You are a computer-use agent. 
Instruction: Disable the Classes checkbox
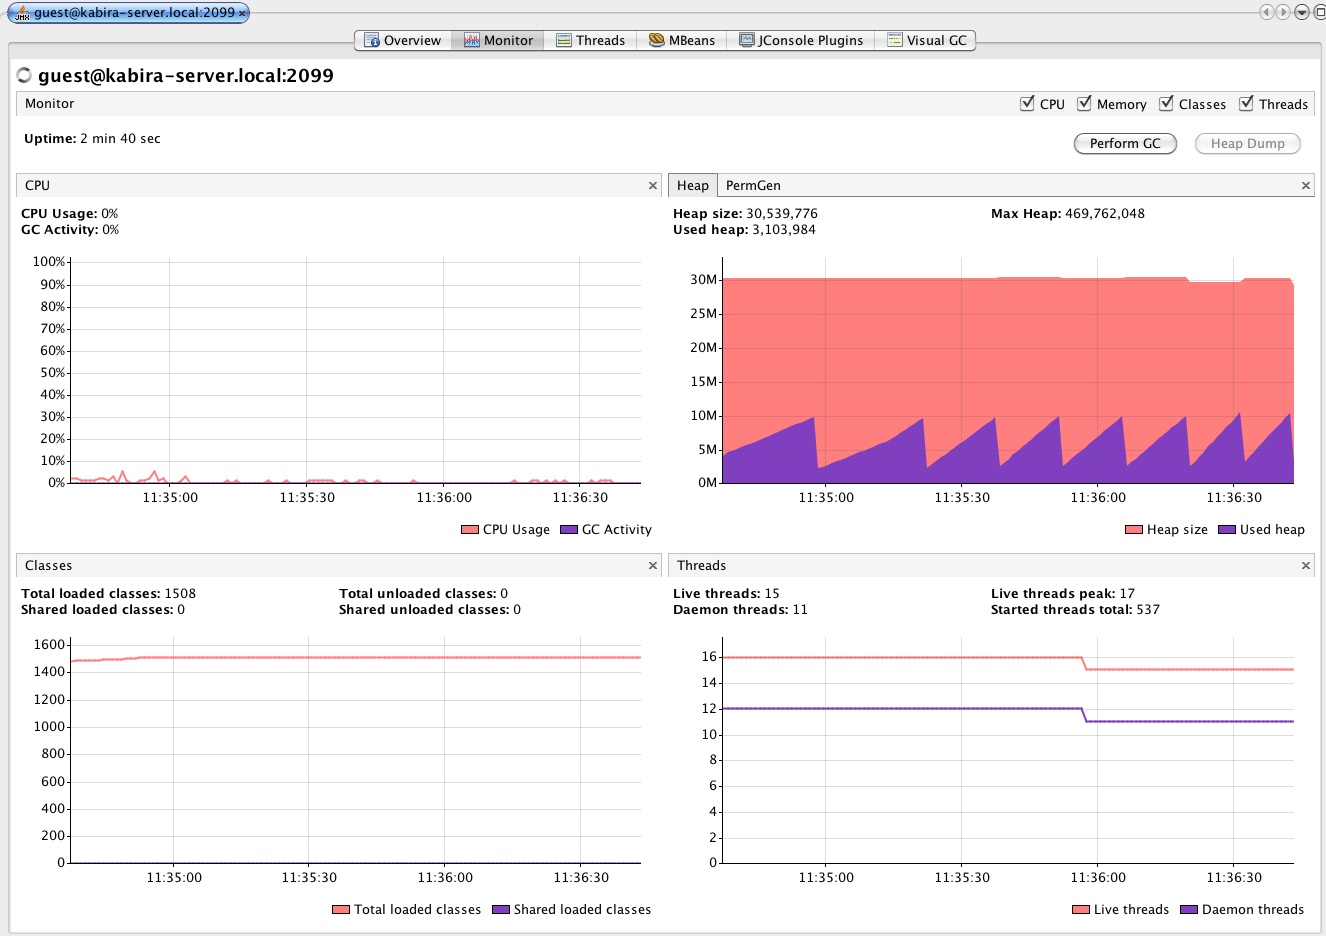[x=1166, y=104]
